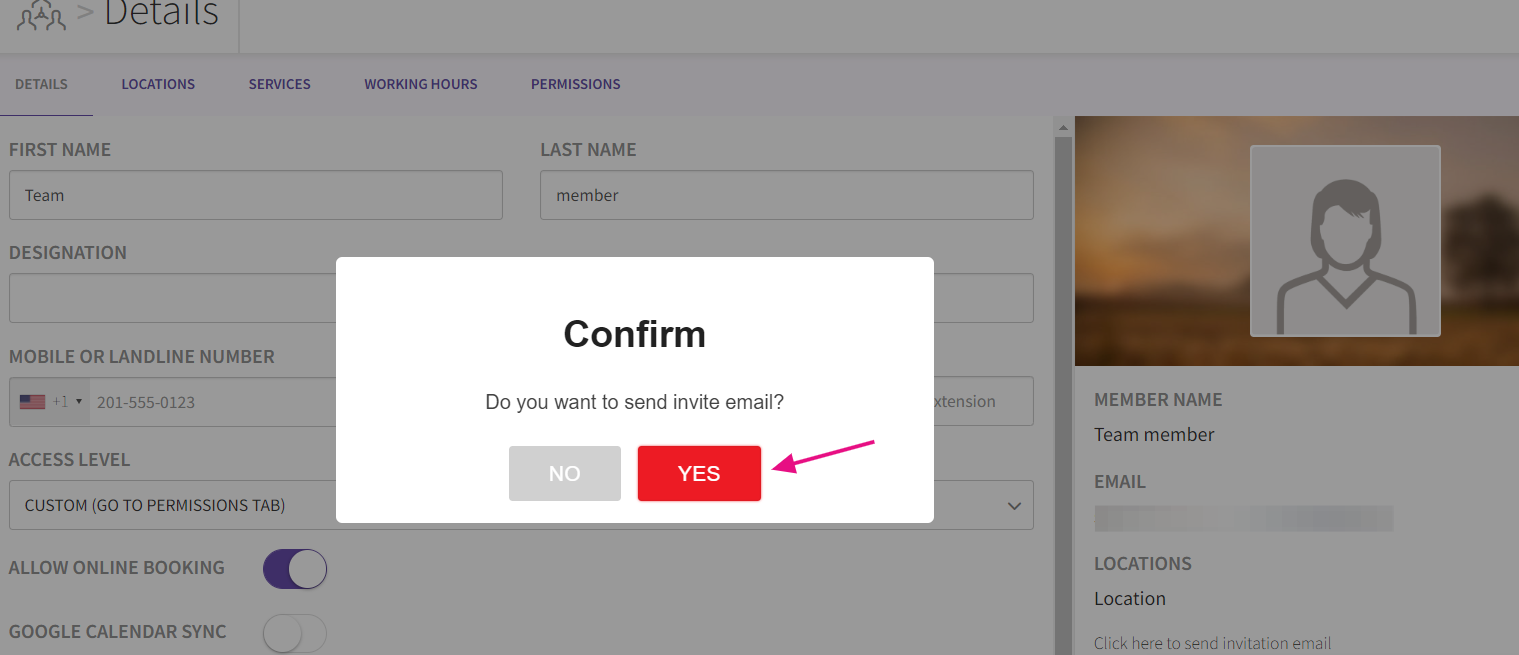Click the phone number input field
Image resolution: width=1519 pixels, height=655 pixels.
[210, 402]
